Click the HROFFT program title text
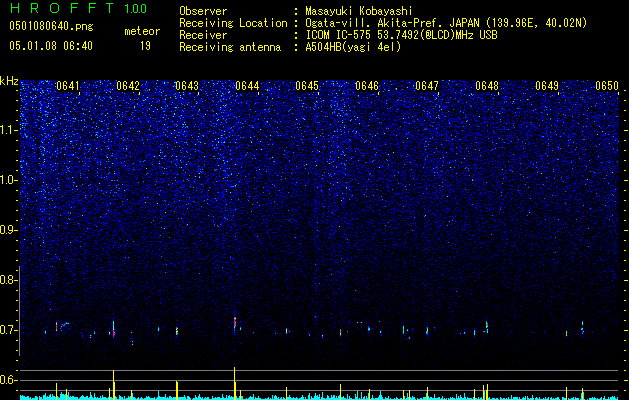 pyautogui.click(x=61, y=8)
